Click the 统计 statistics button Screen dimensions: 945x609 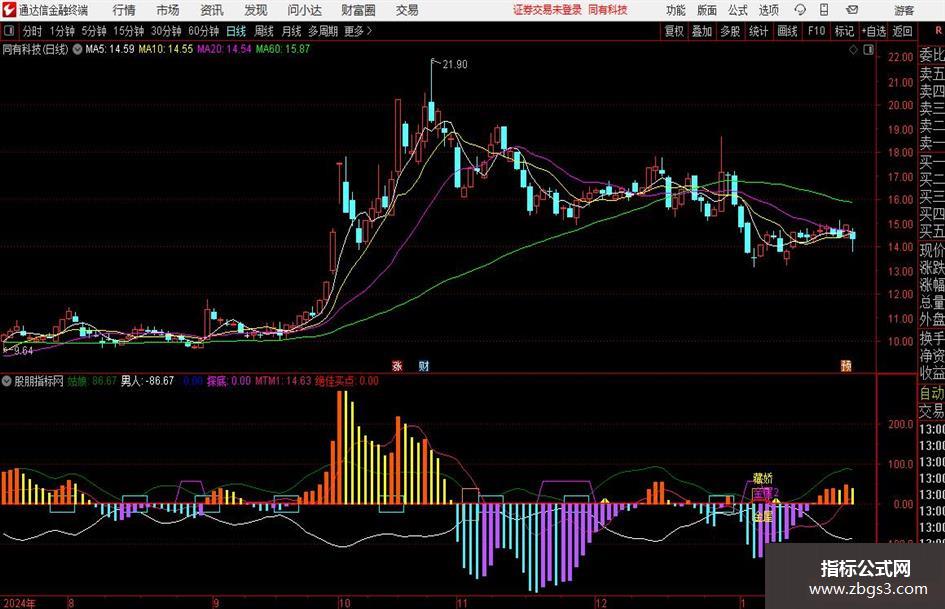pos(758,31)
